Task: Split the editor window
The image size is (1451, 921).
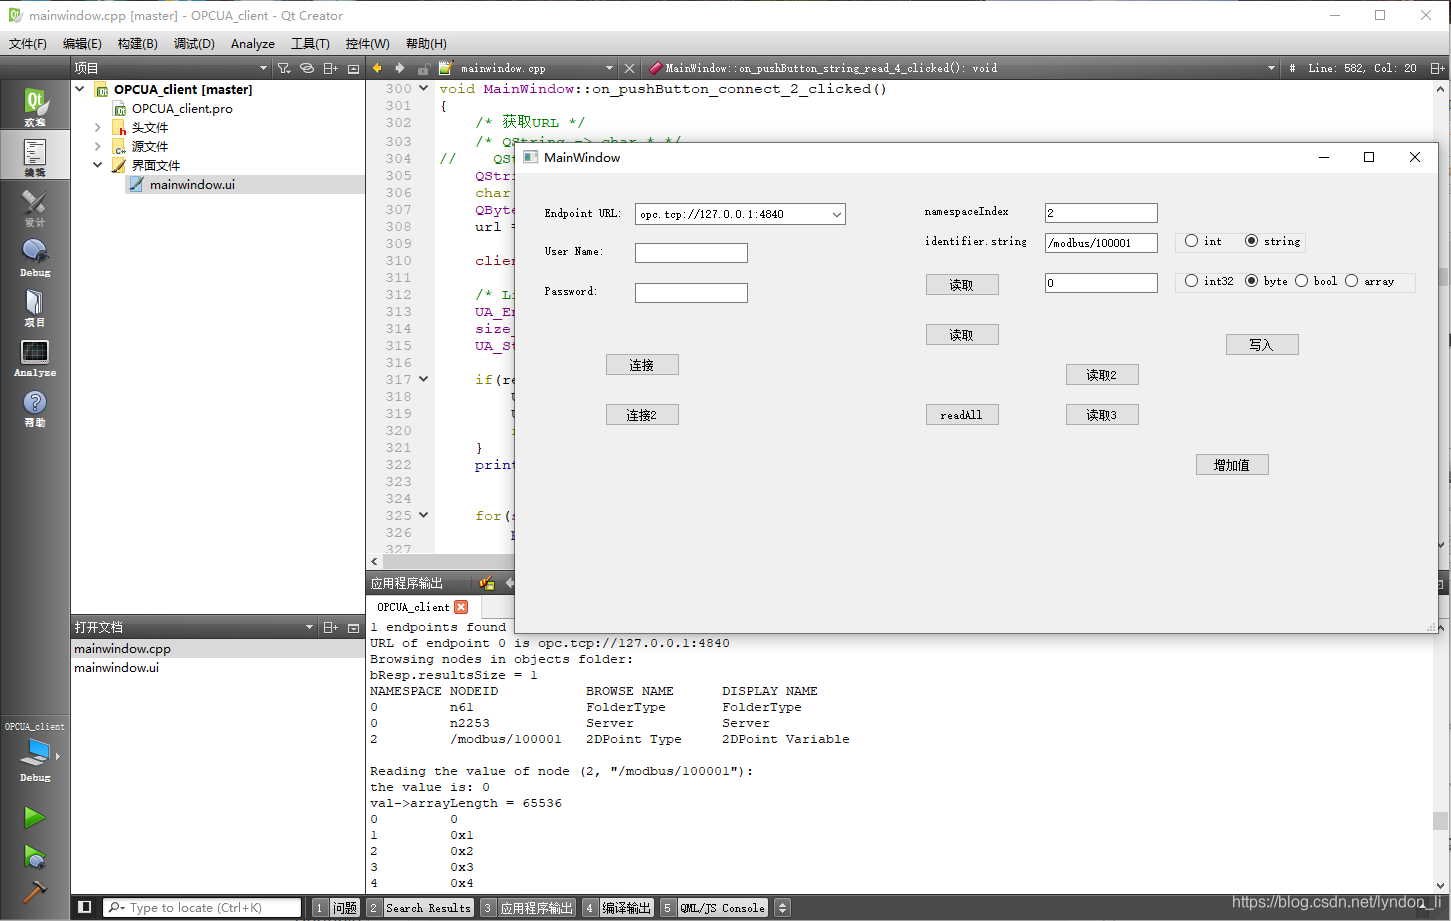Action: pos(1437,68)
